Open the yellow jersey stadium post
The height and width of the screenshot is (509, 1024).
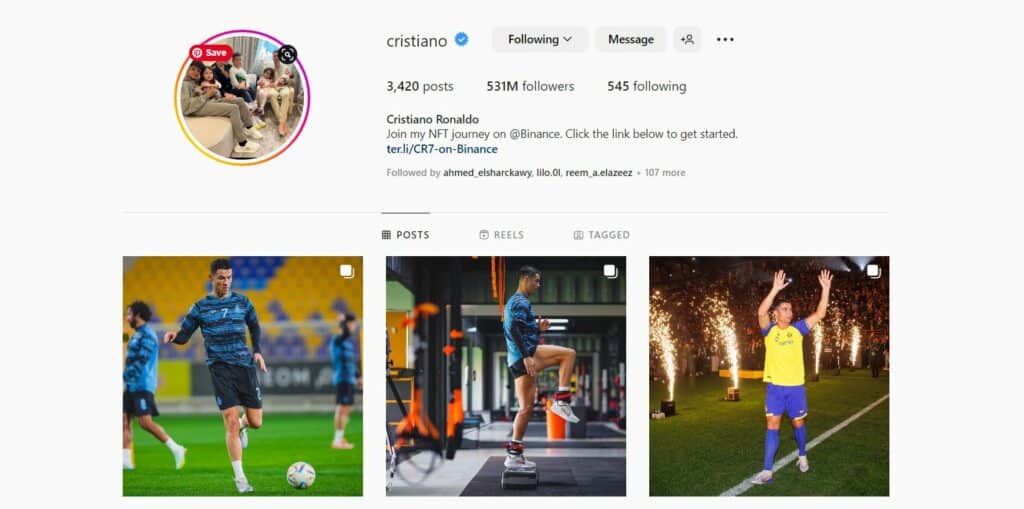[769, 376]
